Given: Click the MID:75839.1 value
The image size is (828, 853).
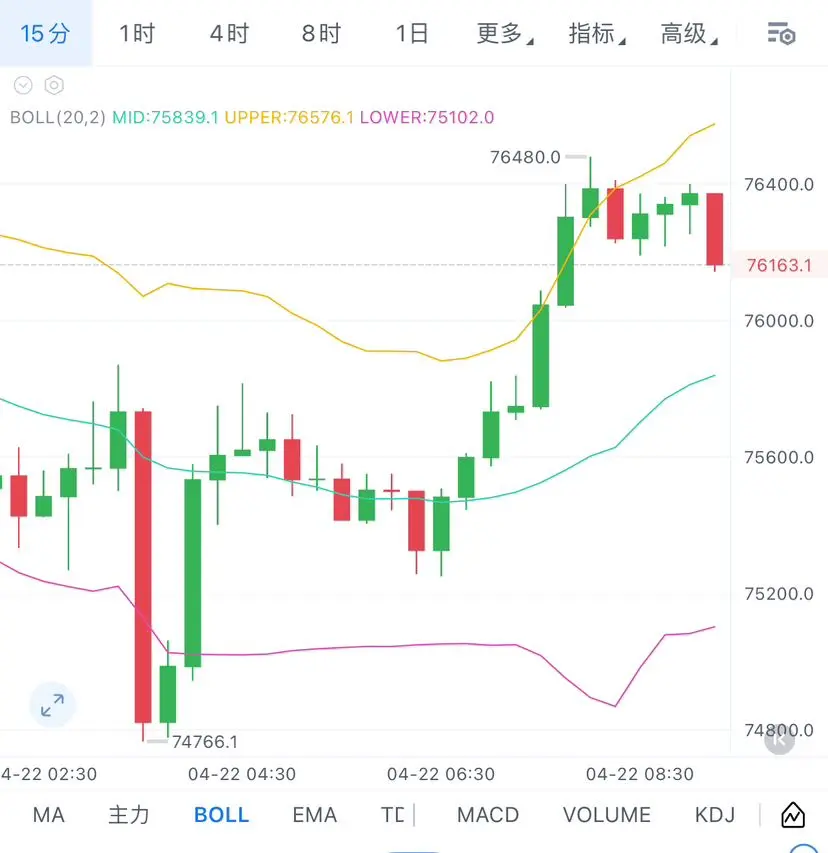Looking at the screenshot, I should (x=165, y=118).
